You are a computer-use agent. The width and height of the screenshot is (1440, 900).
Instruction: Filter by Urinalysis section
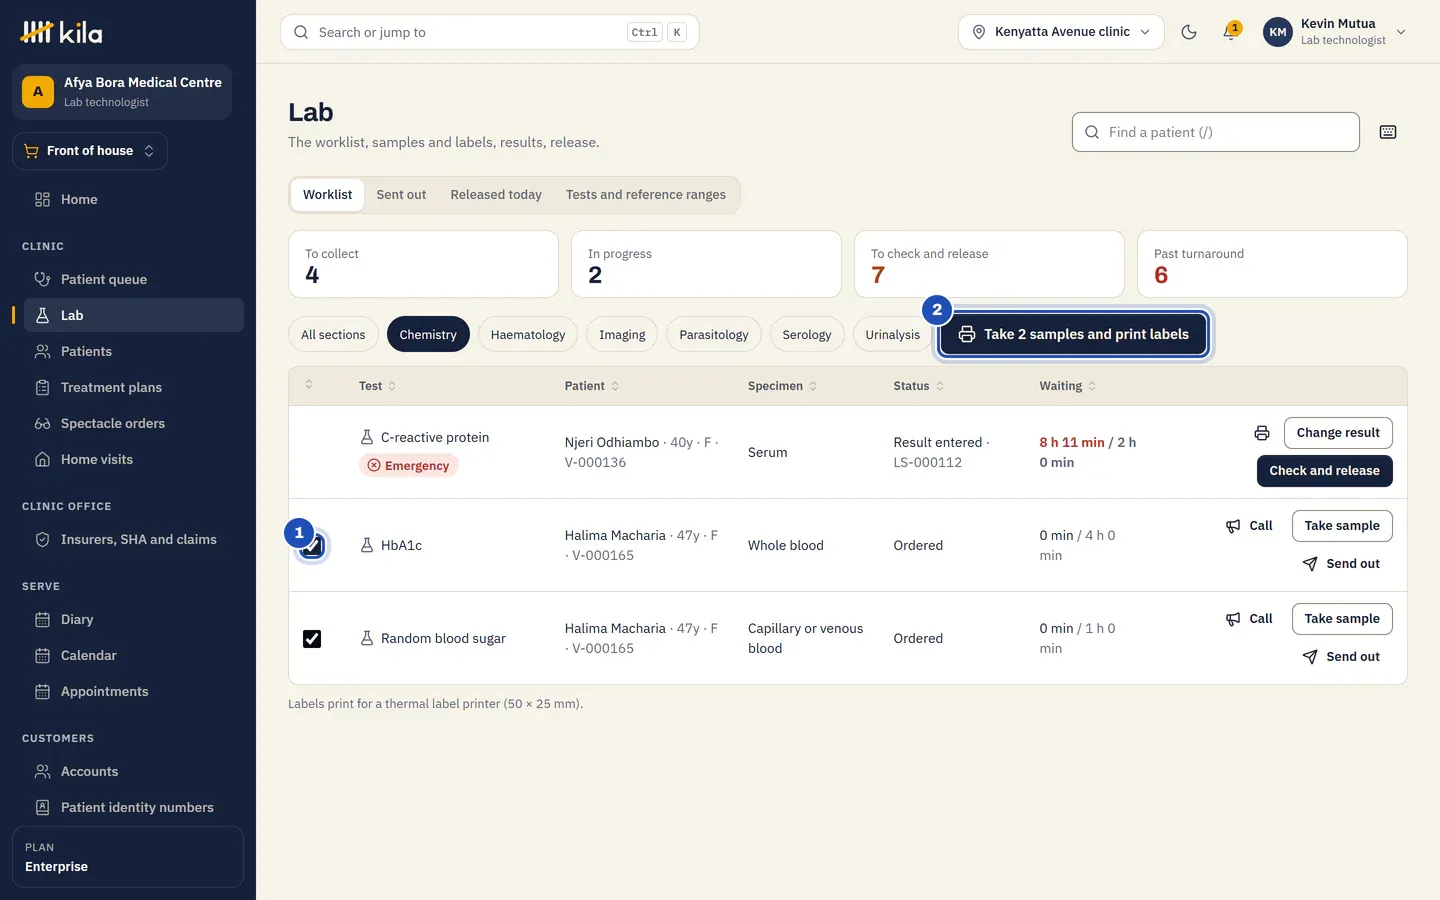[892, 335]
